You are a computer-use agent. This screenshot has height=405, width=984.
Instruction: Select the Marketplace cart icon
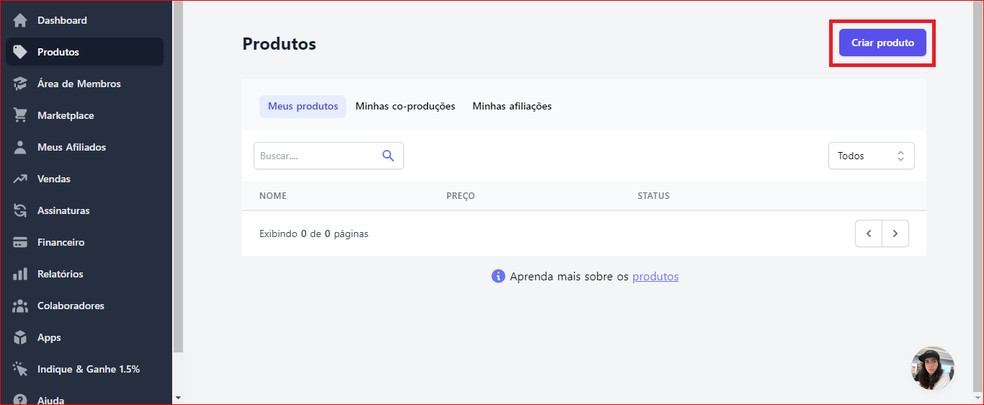(x=19, y=115)
